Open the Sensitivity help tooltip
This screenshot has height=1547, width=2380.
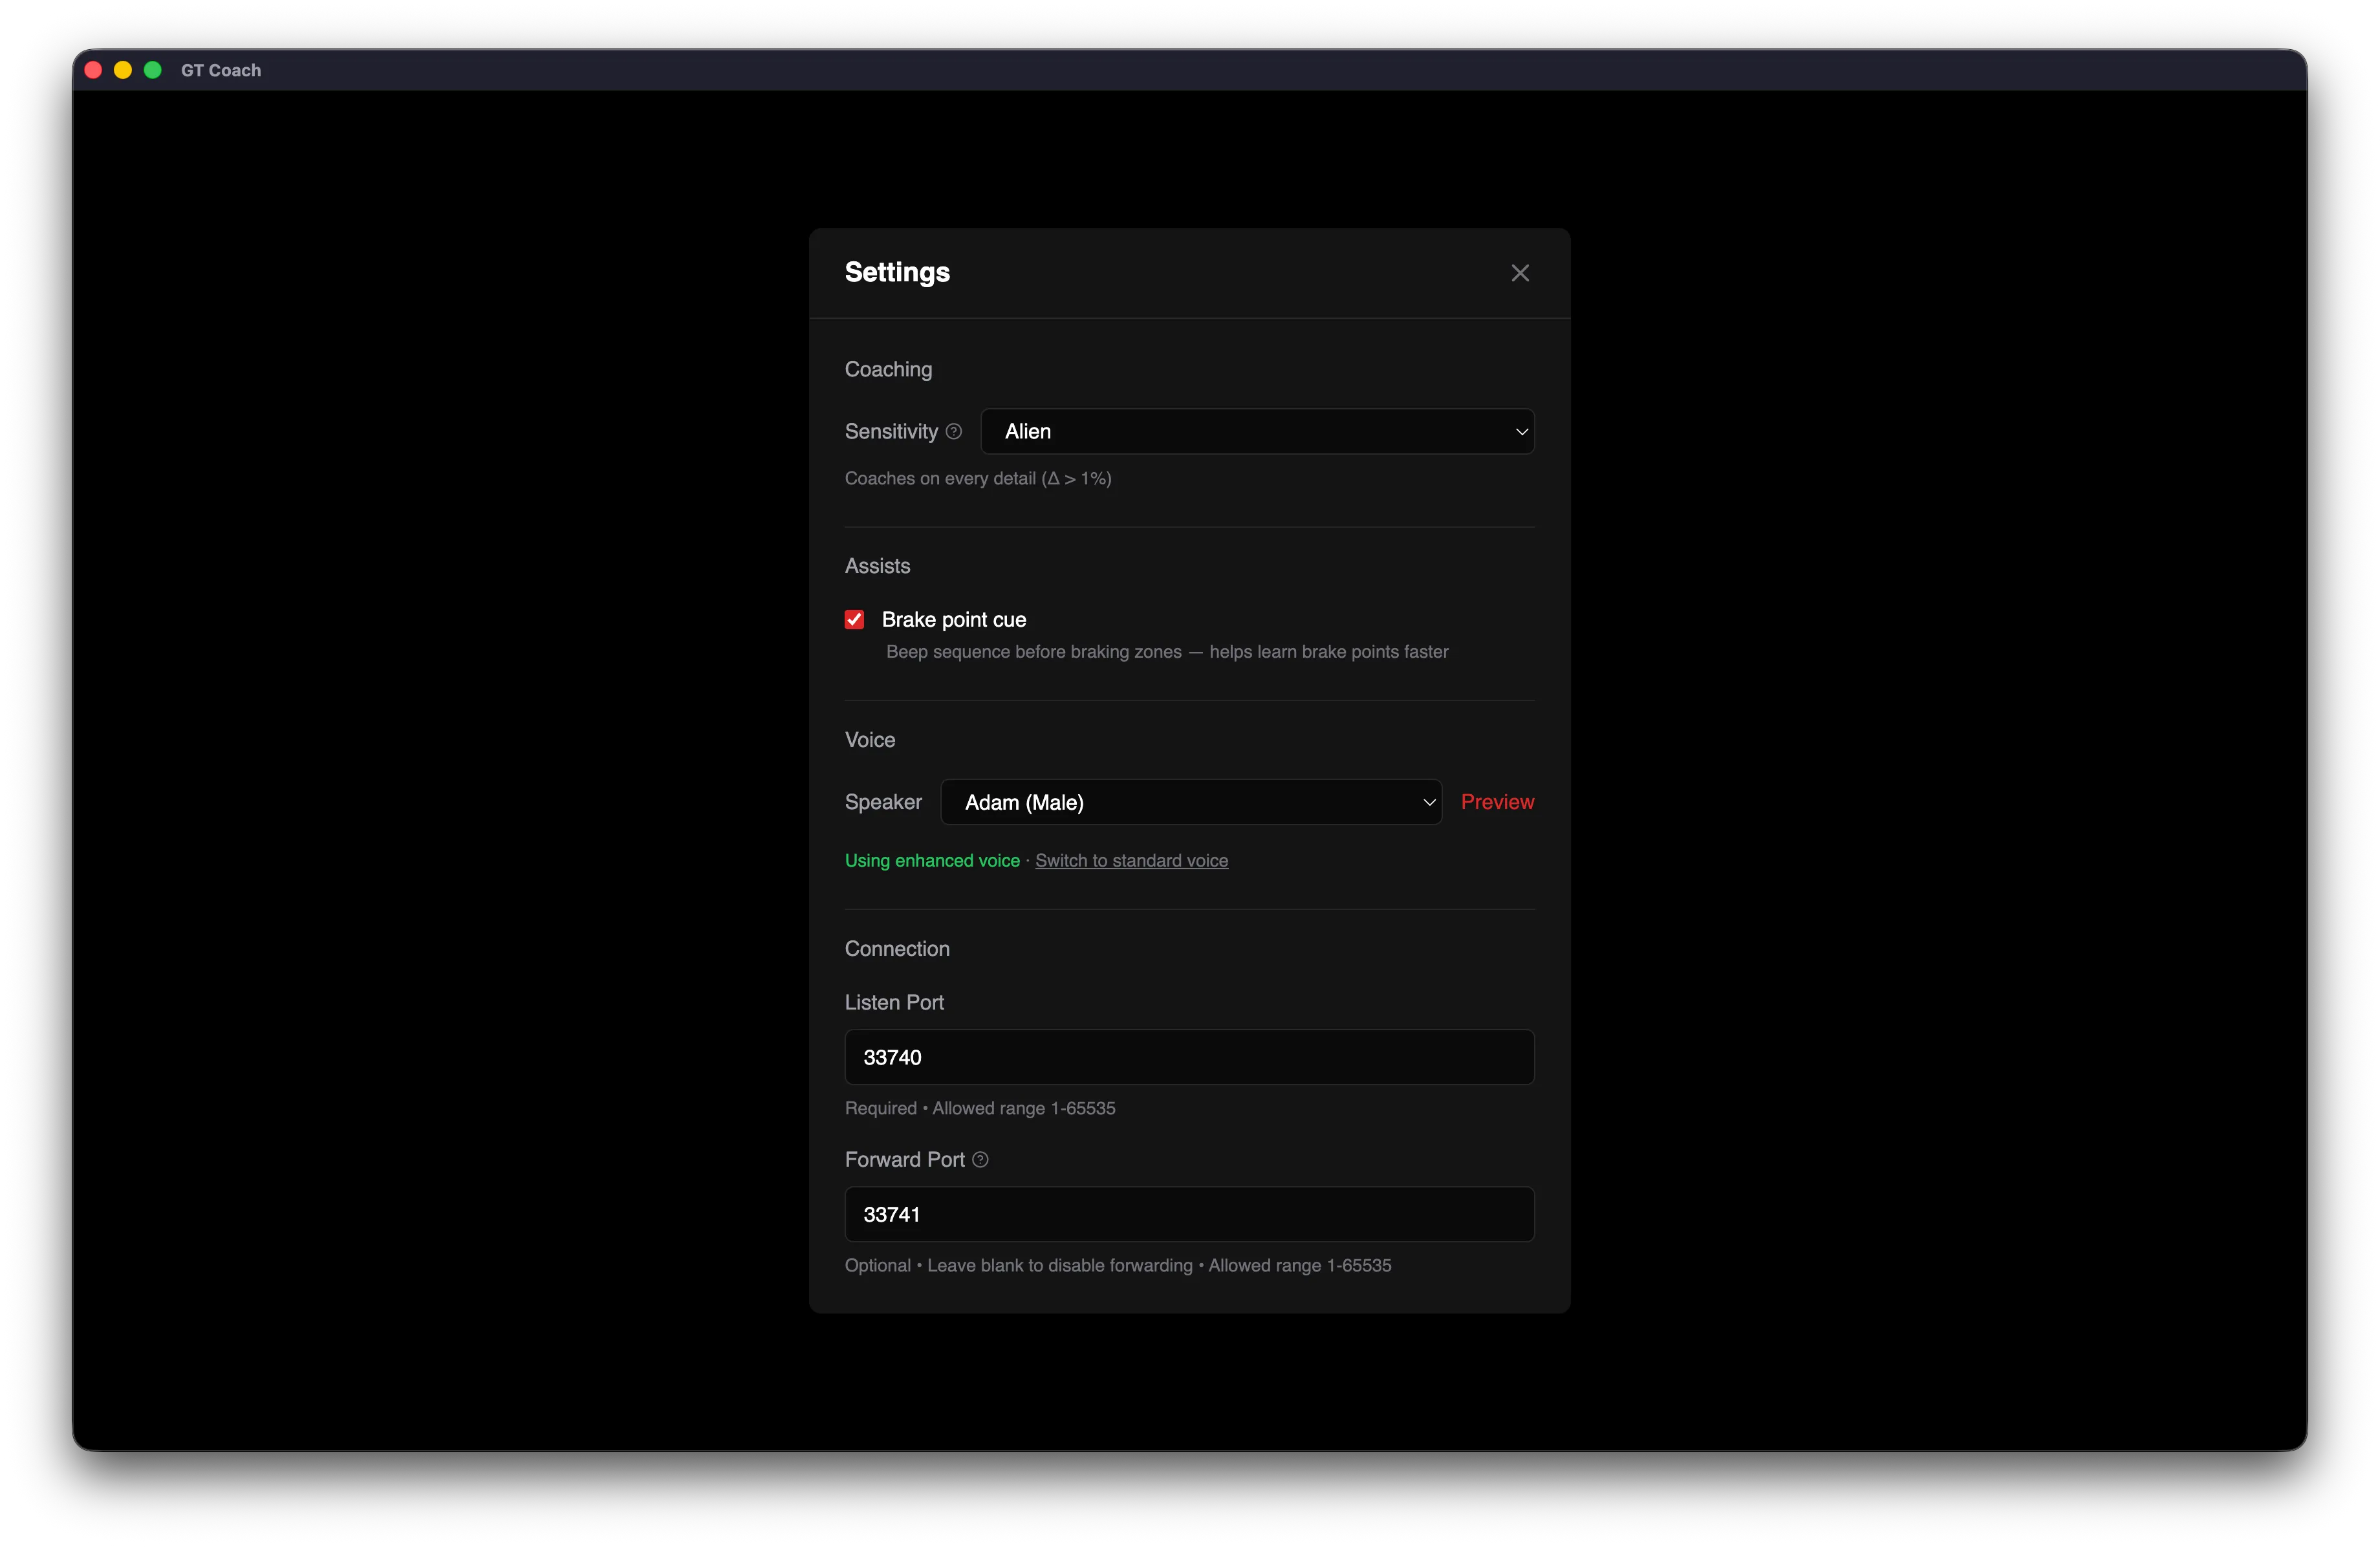coord(953,431)
